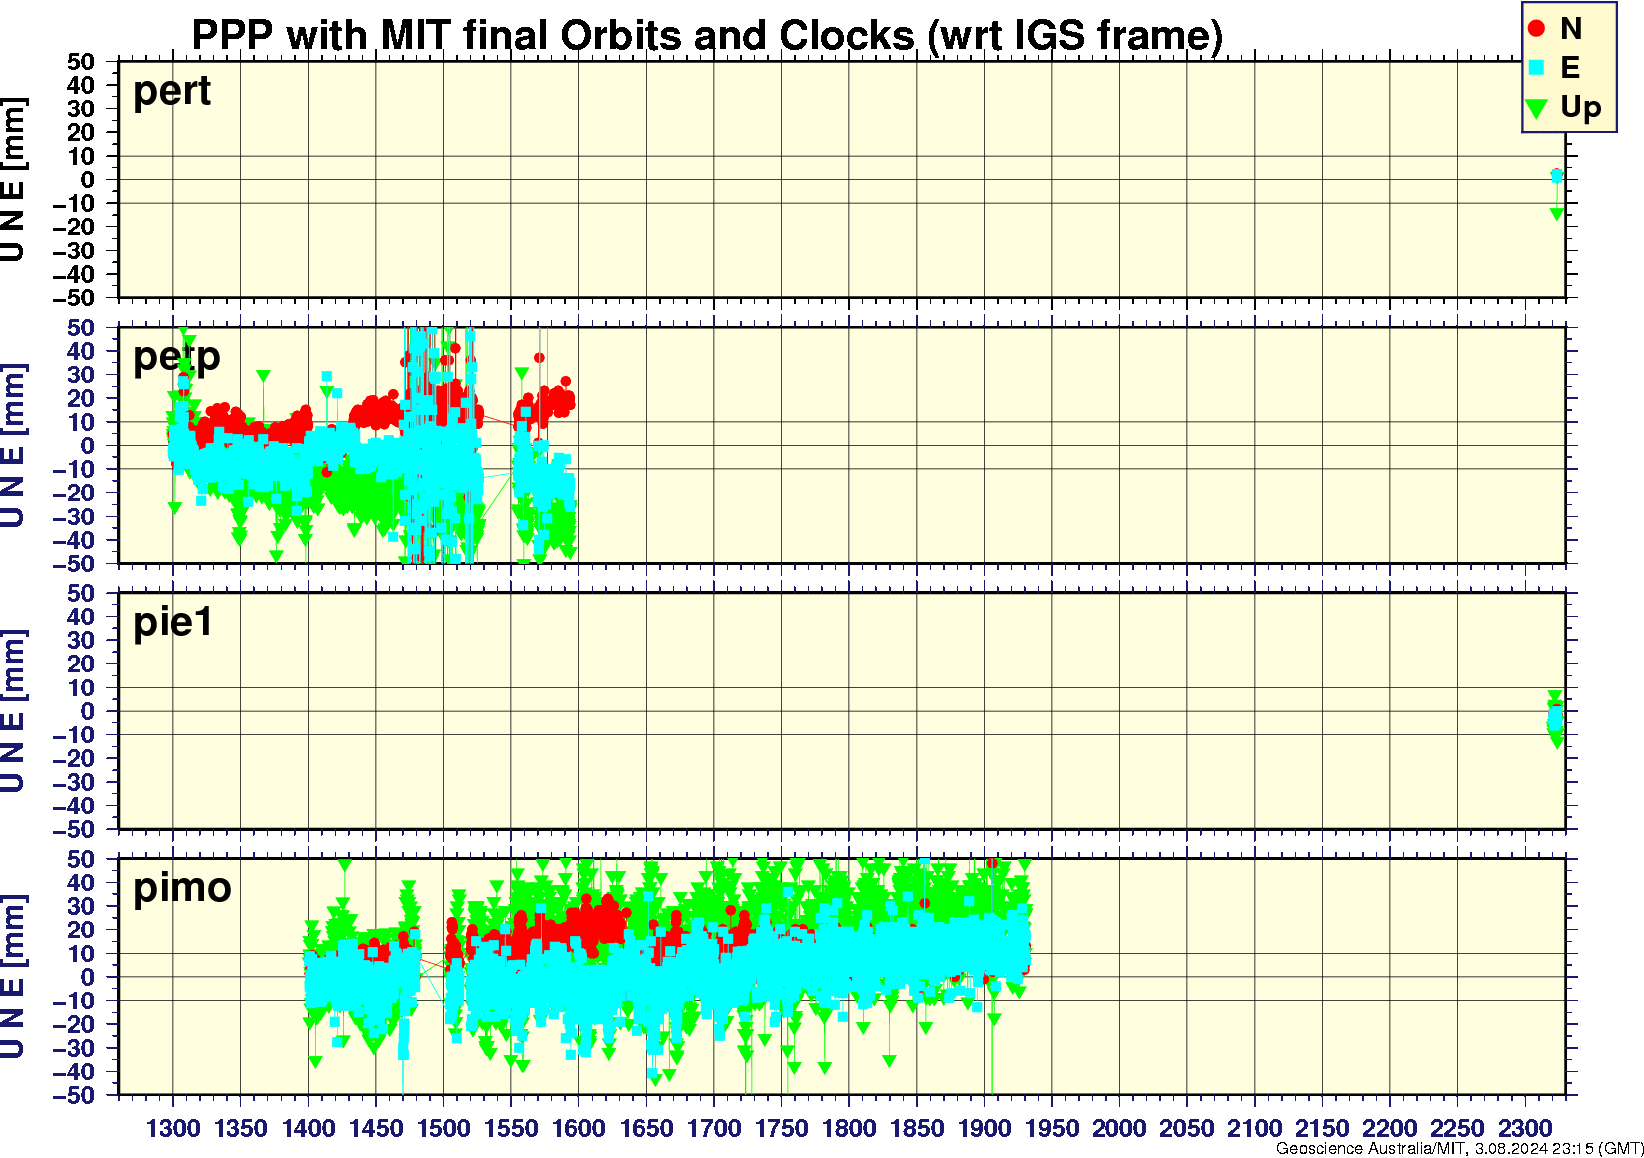Image resolution: width=1644 pixels, height=1158 pixels.
Task: Click the x-axis label 2100
Action: 1254,1129
